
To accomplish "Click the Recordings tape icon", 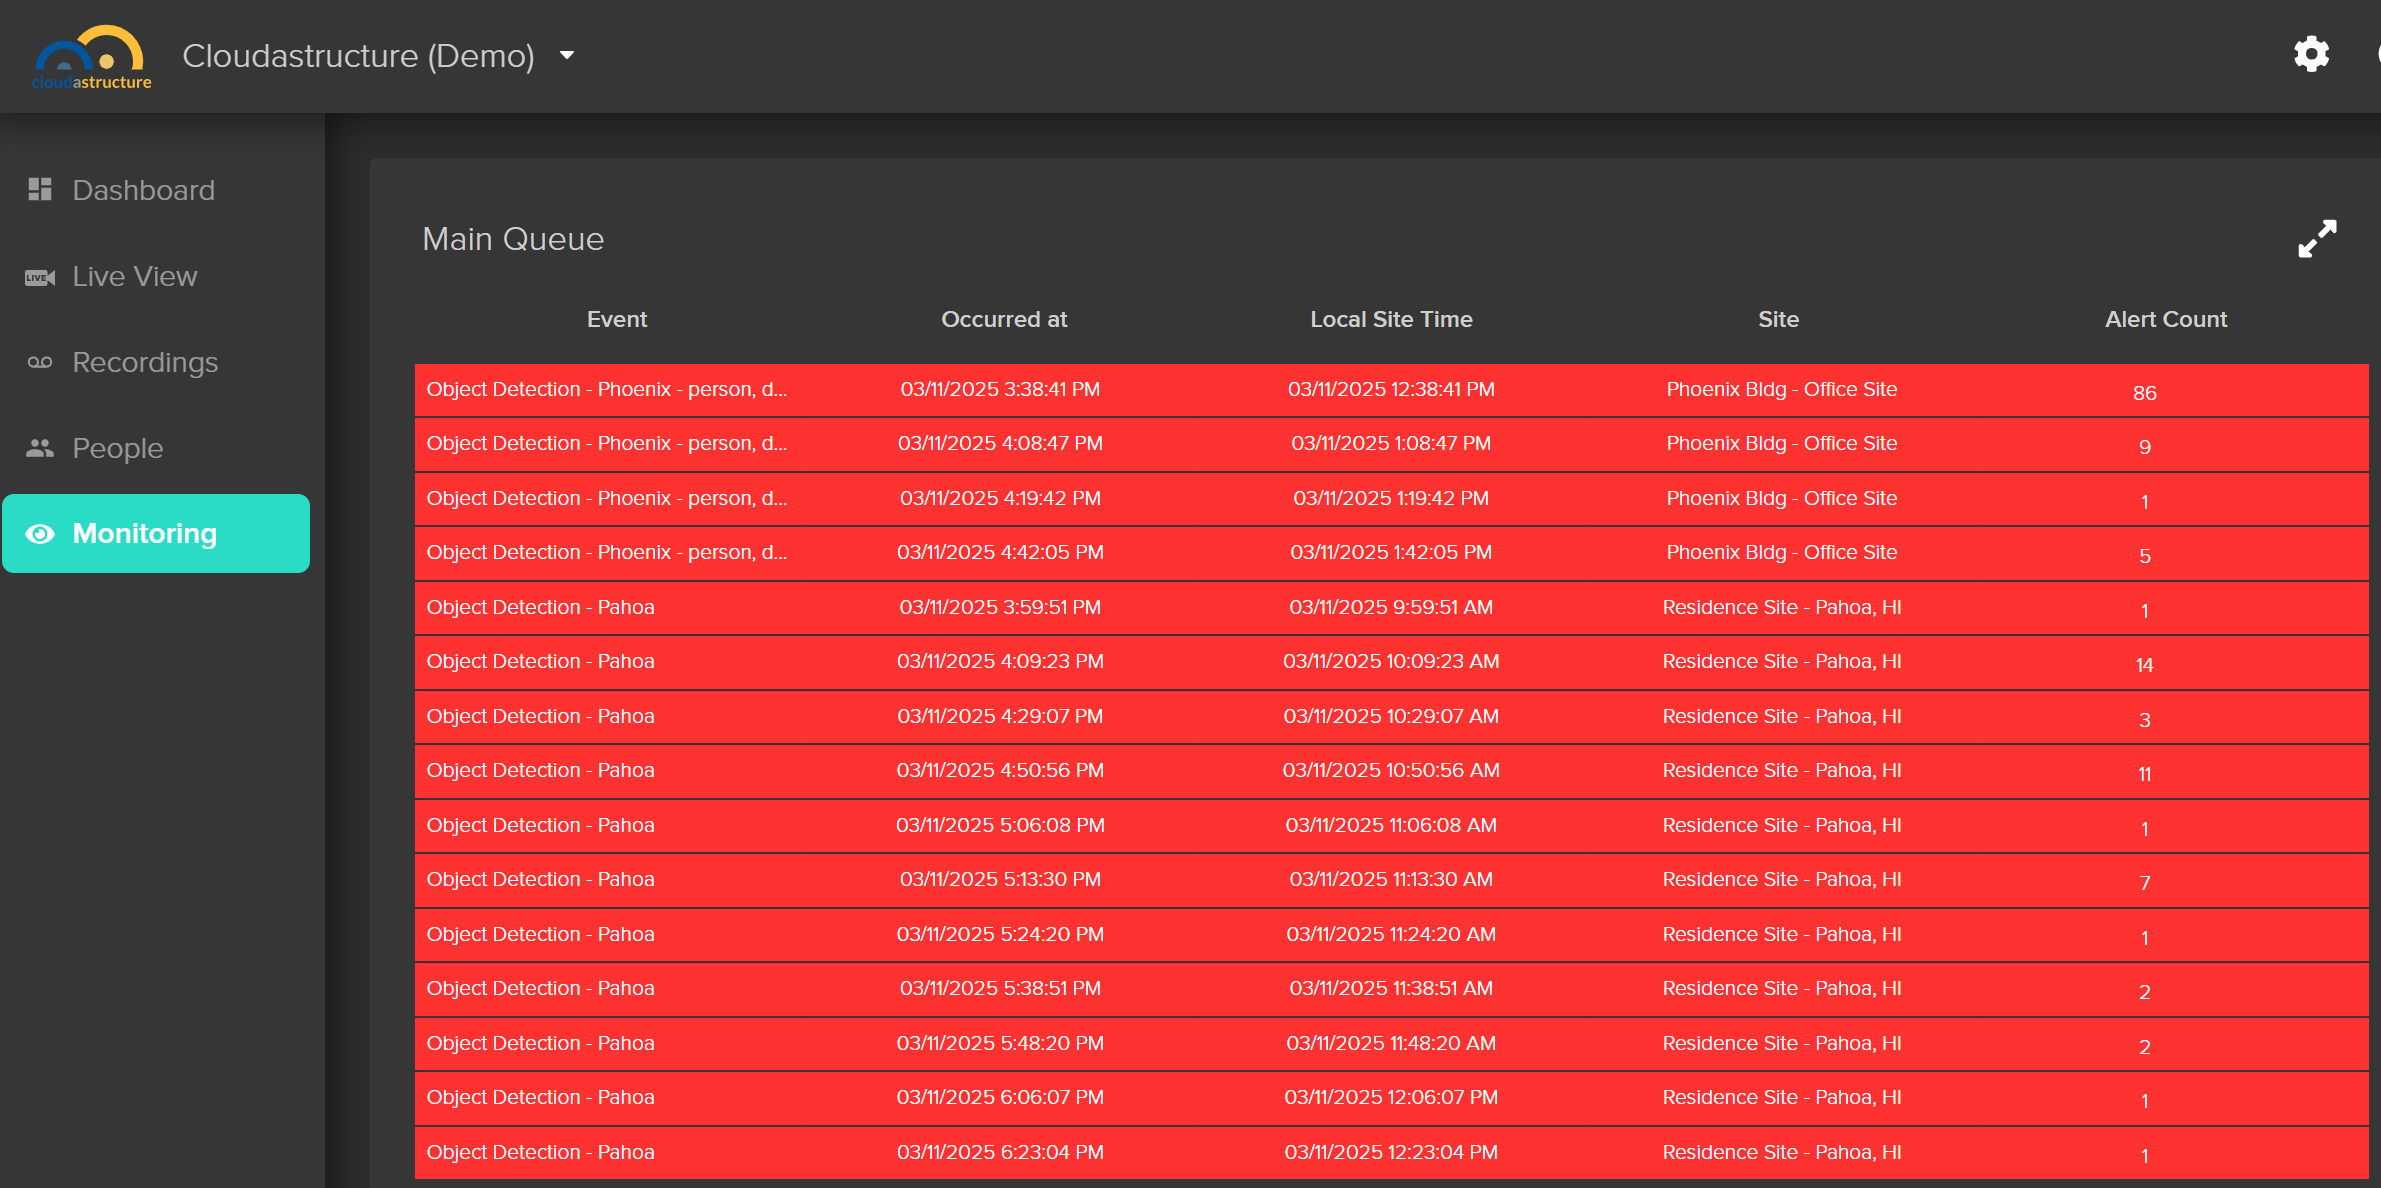I will tap(40, 362).
